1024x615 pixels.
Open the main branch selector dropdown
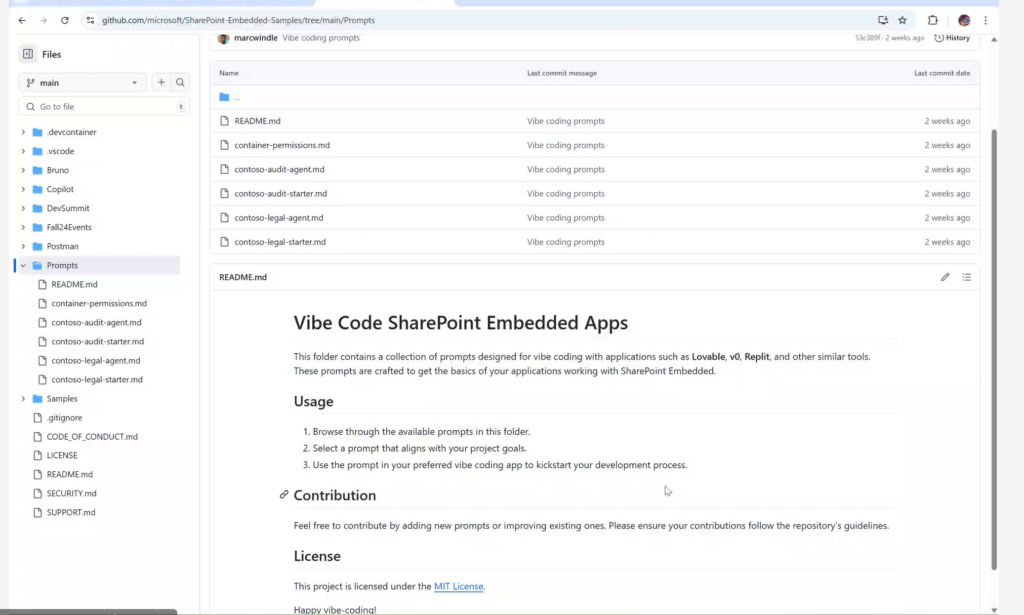pos(82,82)
